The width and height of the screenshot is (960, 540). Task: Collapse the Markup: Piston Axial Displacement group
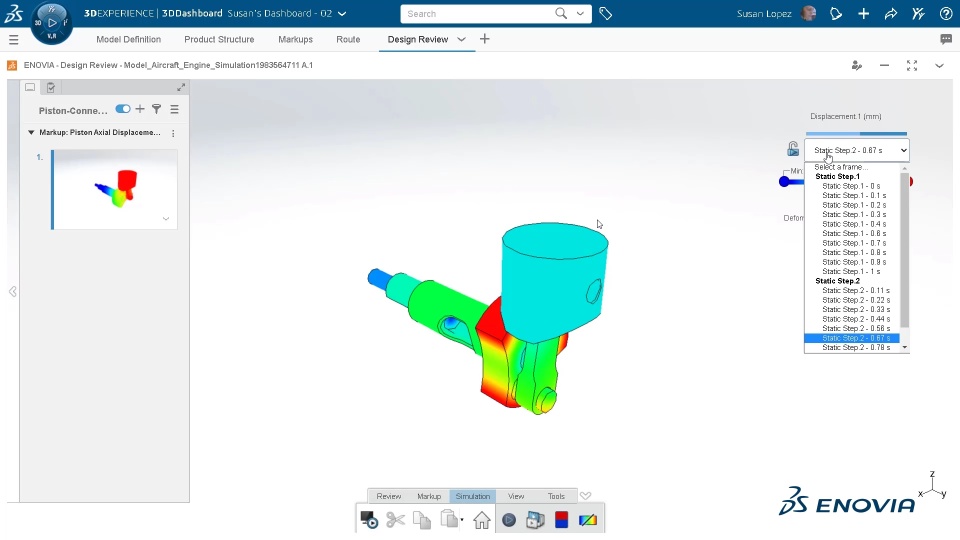tap(31, 132)
